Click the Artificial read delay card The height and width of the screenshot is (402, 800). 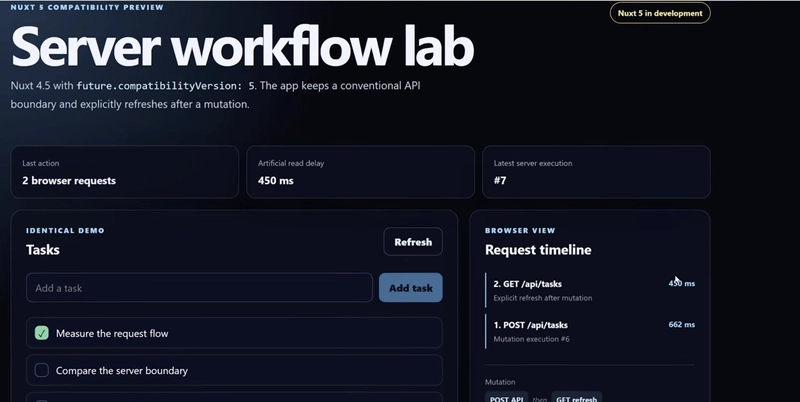(x=360, y=172)
